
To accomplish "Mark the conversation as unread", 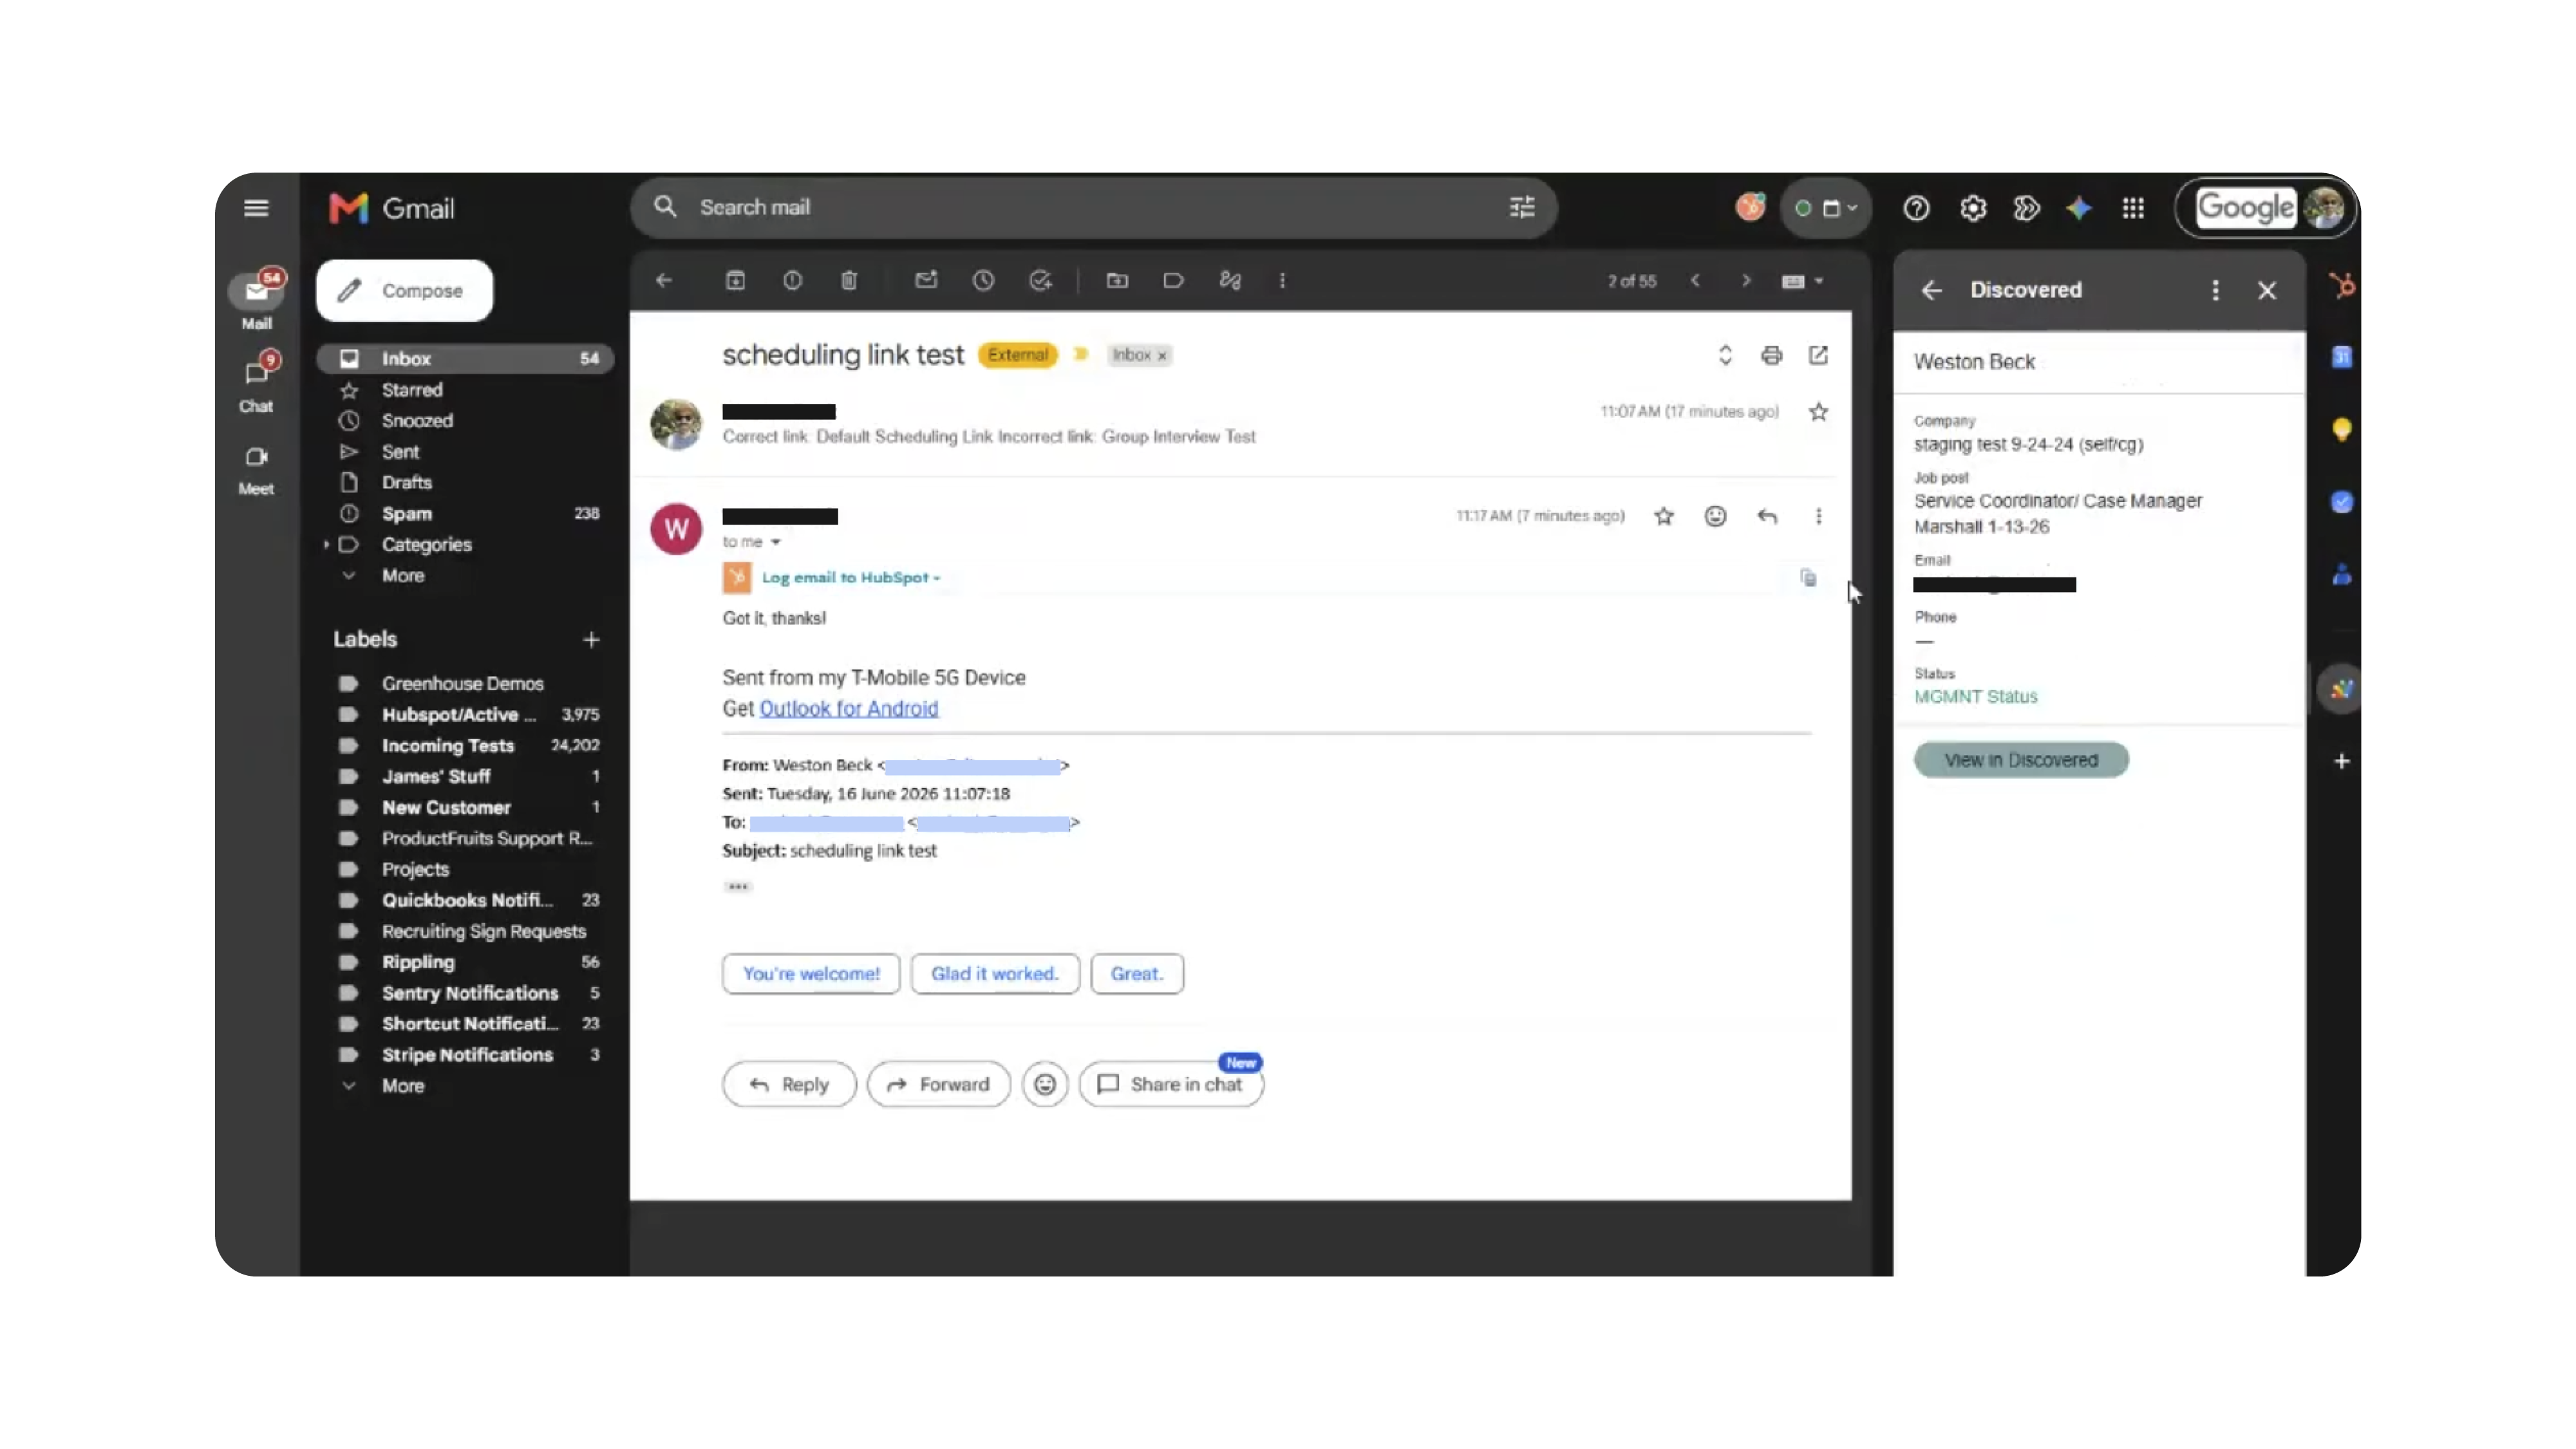I will pos(926,281).
